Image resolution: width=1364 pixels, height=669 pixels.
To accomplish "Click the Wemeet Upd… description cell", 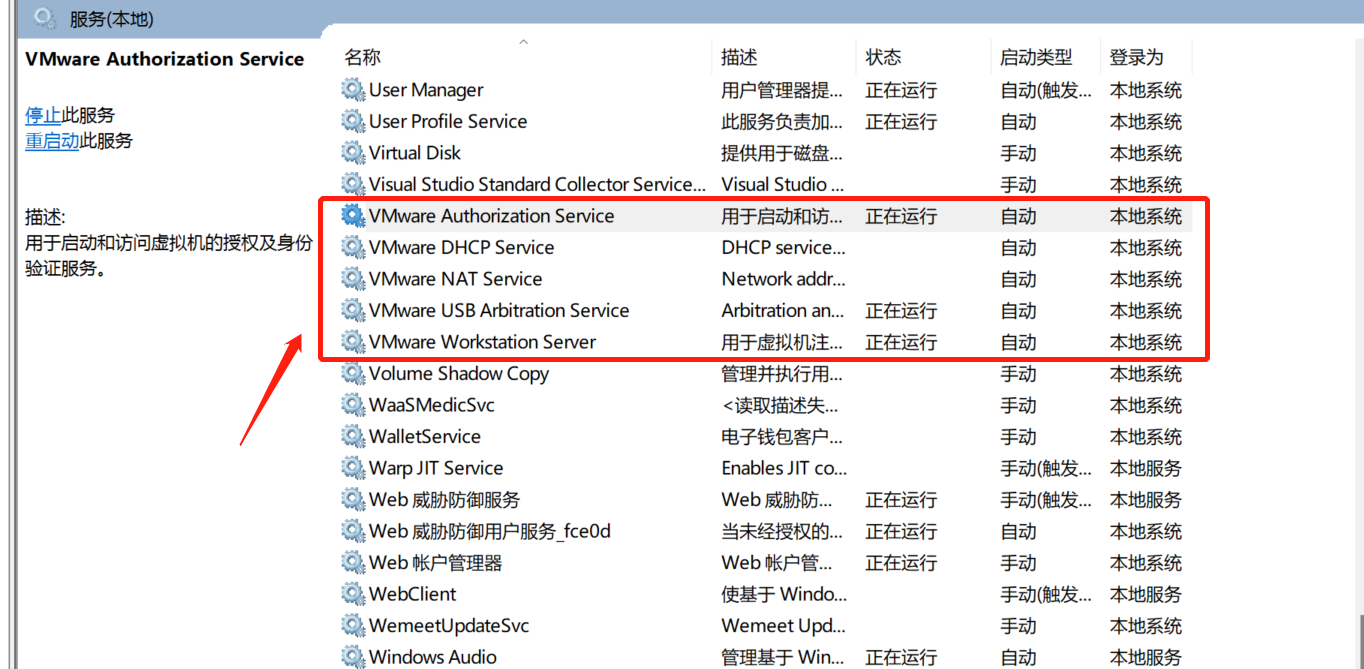I will click(784, 625).
